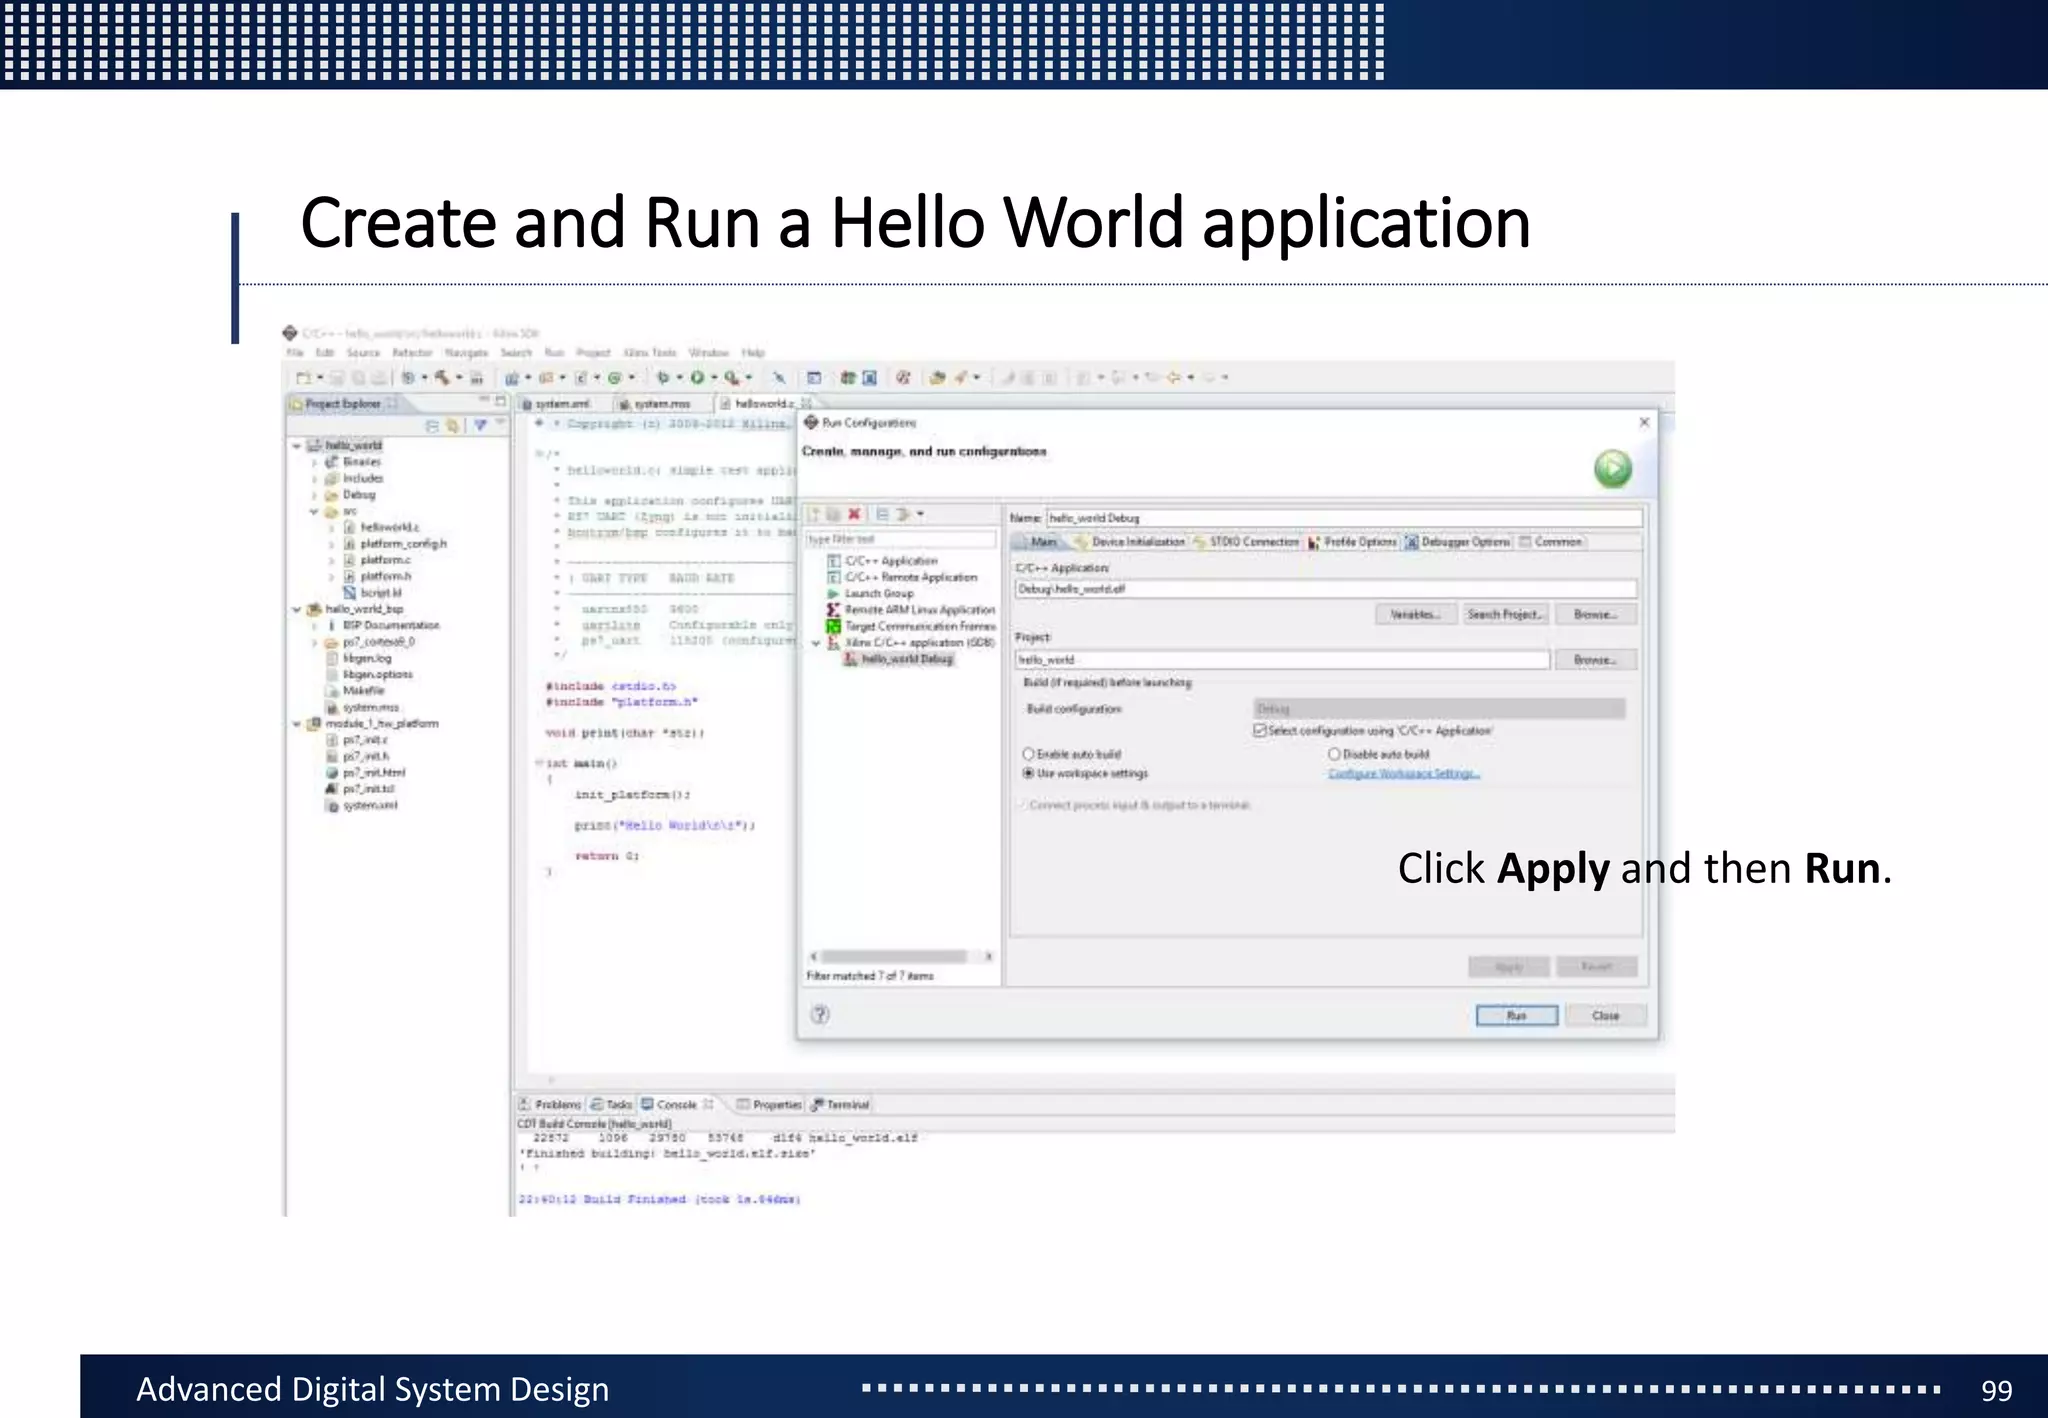This screenshot has width=2048, height=1418.
Task: Click the blue View Menu triangle in Project Explorer
Action: (480, 426)
